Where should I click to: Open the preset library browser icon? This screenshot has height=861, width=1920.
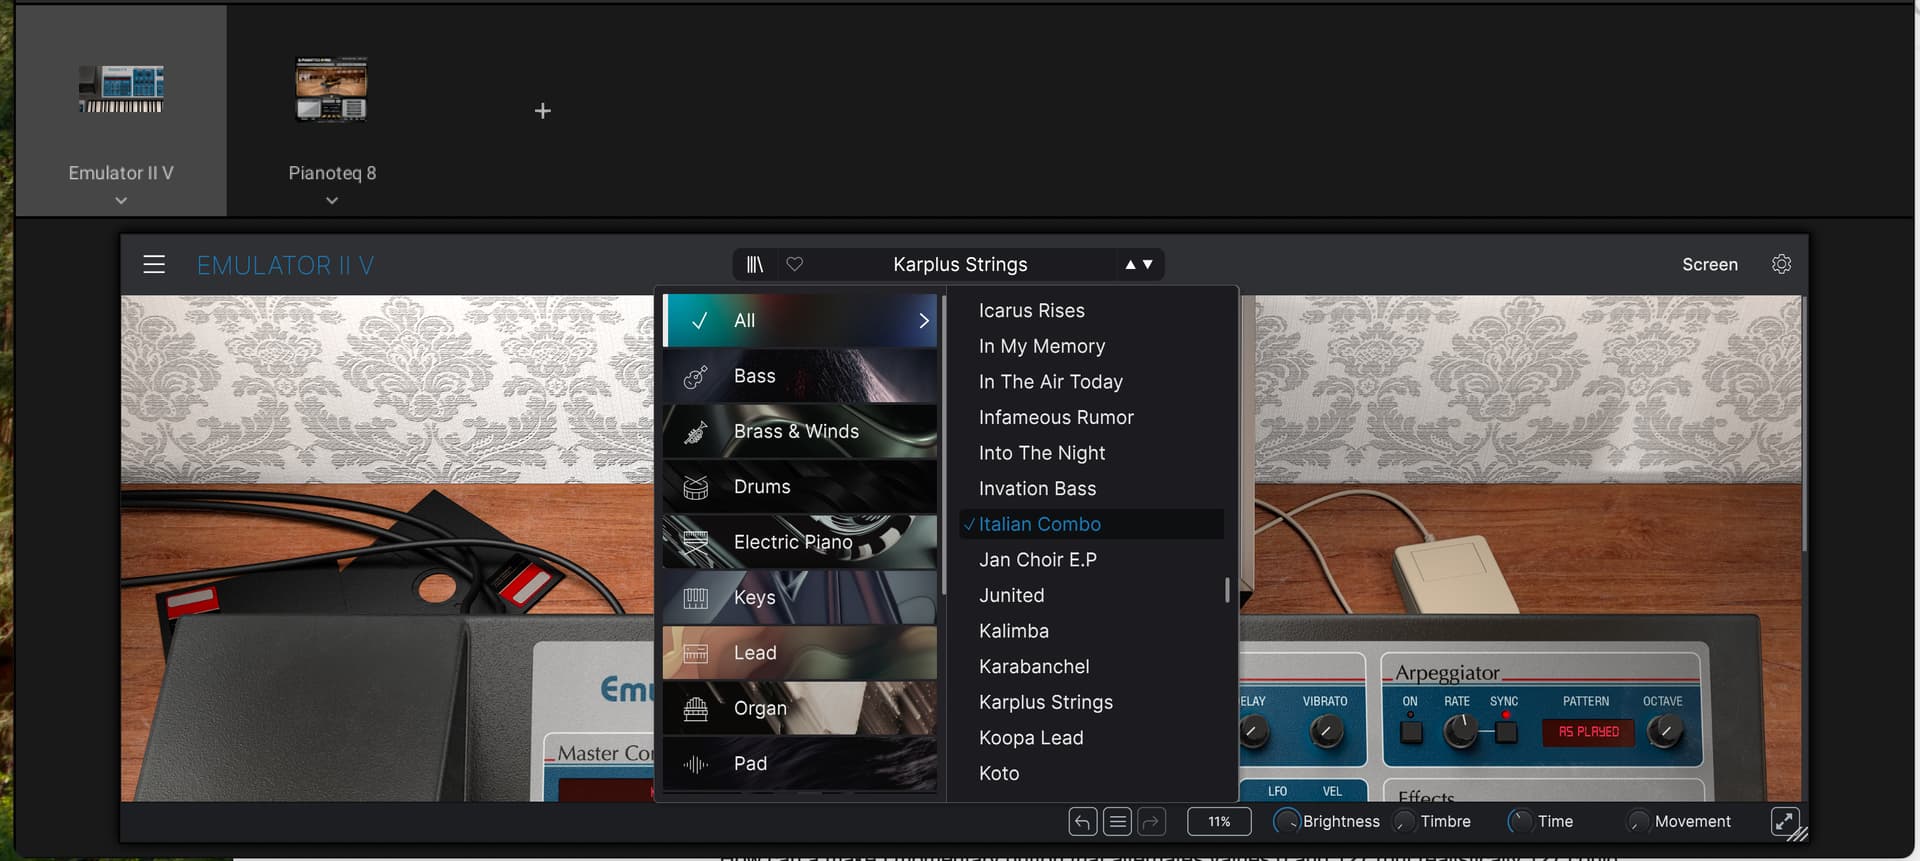pos(755,265)
